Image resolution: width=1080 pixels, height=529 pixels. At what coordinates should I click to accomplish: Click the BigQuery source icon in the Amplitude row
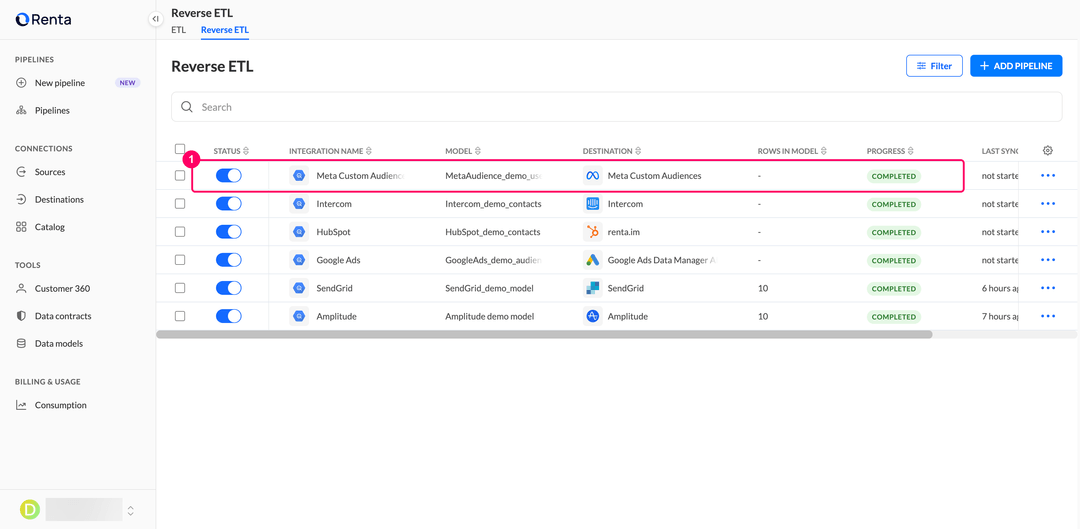(x=299, y=316)
